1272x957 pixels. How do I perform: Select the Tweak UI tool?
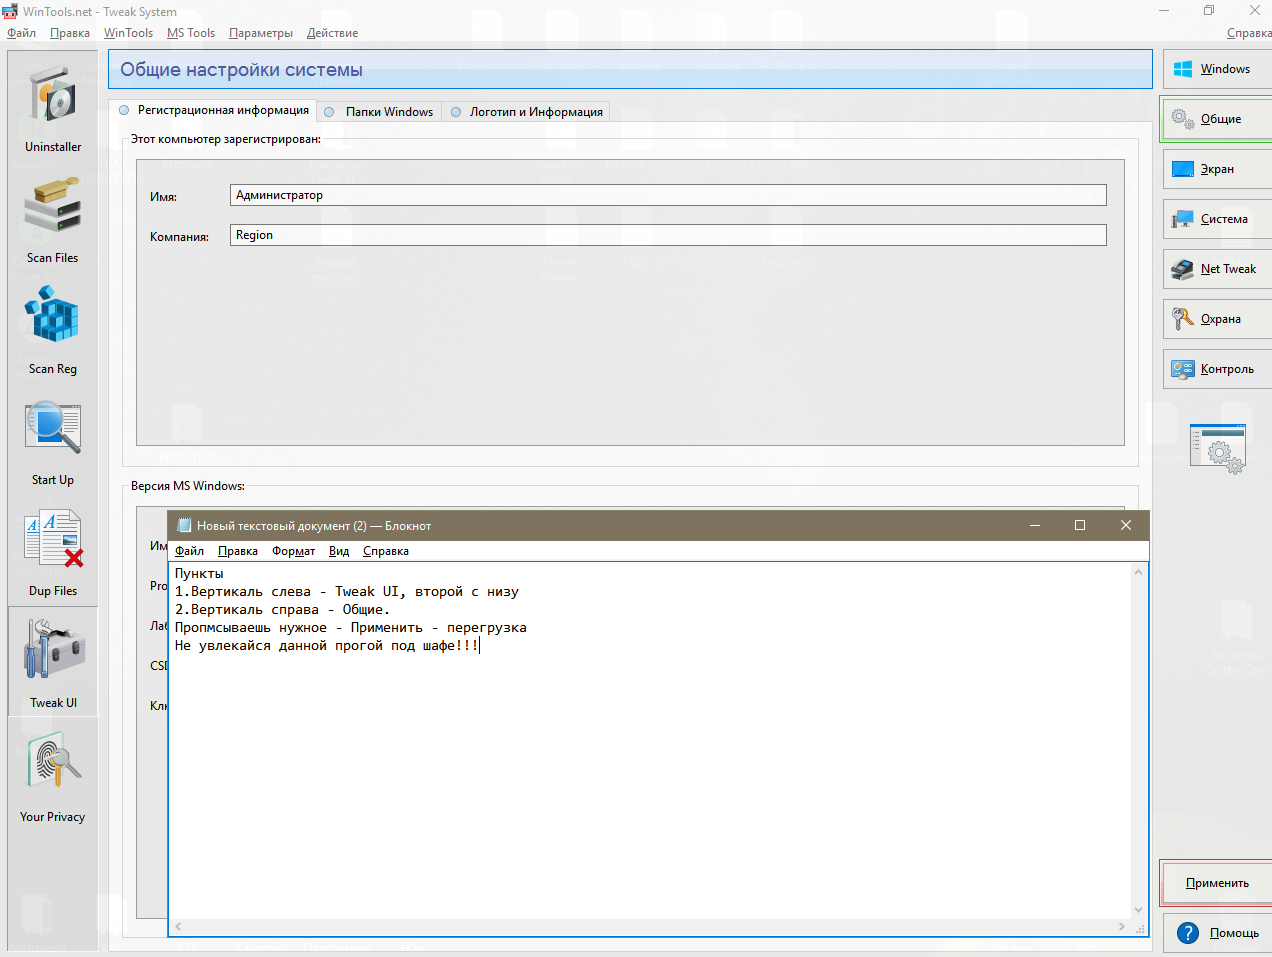pyautogui.click(x=53, y=662)
